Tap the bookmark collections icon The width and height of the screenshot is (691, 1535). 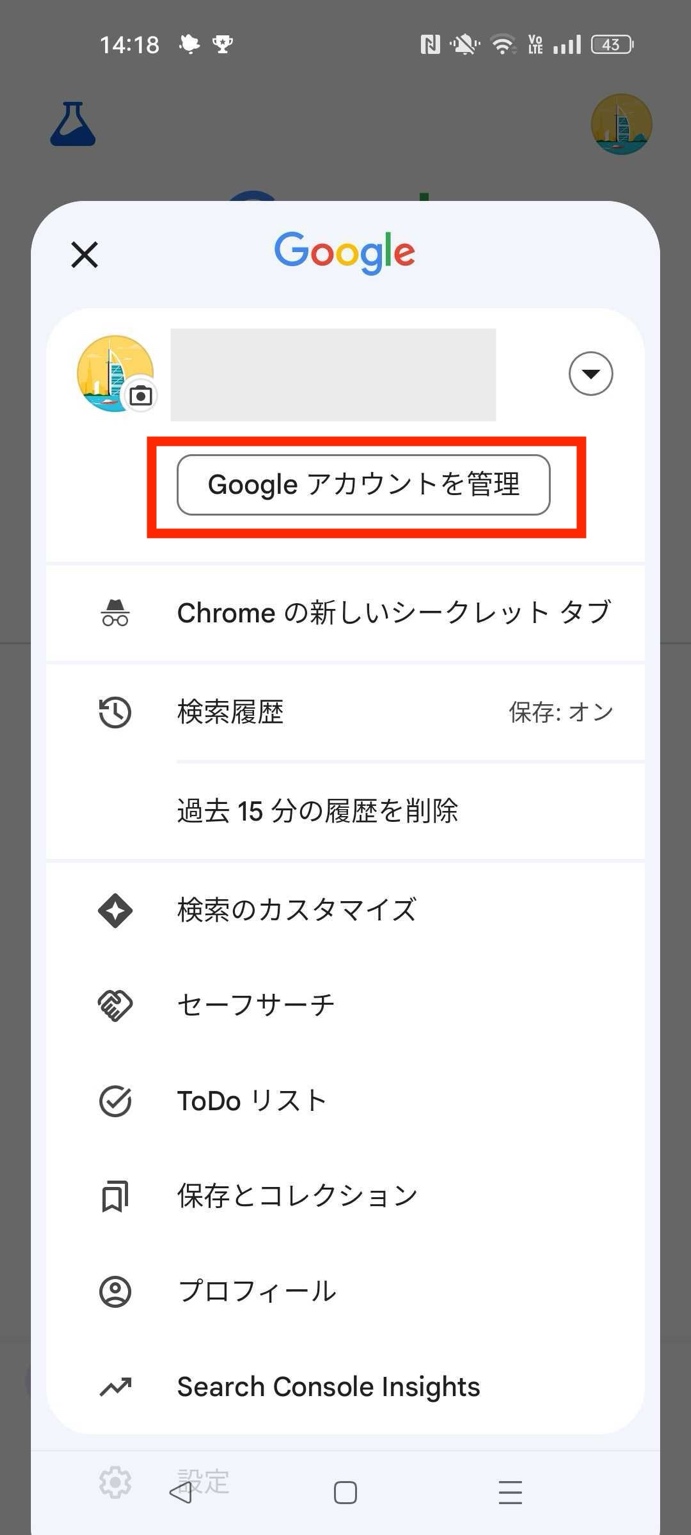pos(115,1196)
